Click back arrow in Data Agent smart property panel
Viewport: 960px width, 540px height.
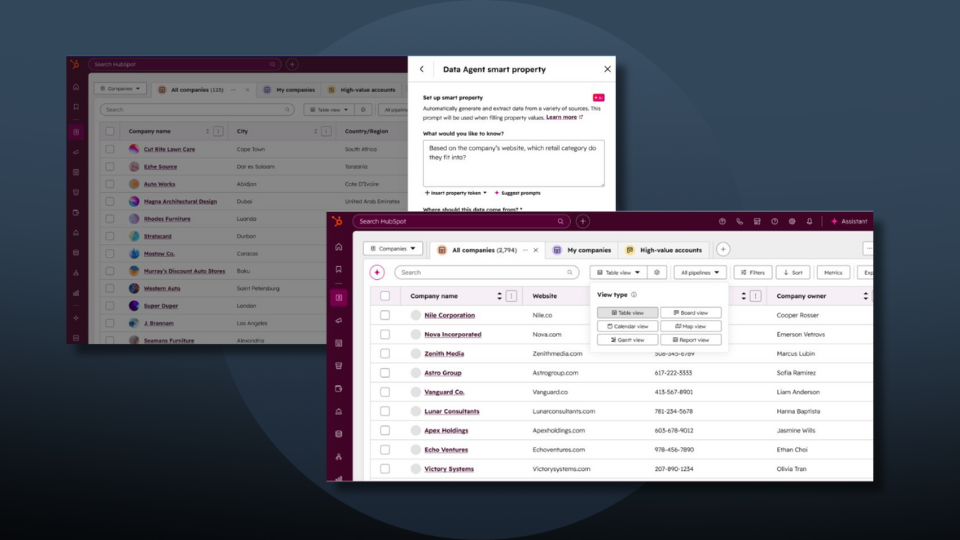click(422, 69)
